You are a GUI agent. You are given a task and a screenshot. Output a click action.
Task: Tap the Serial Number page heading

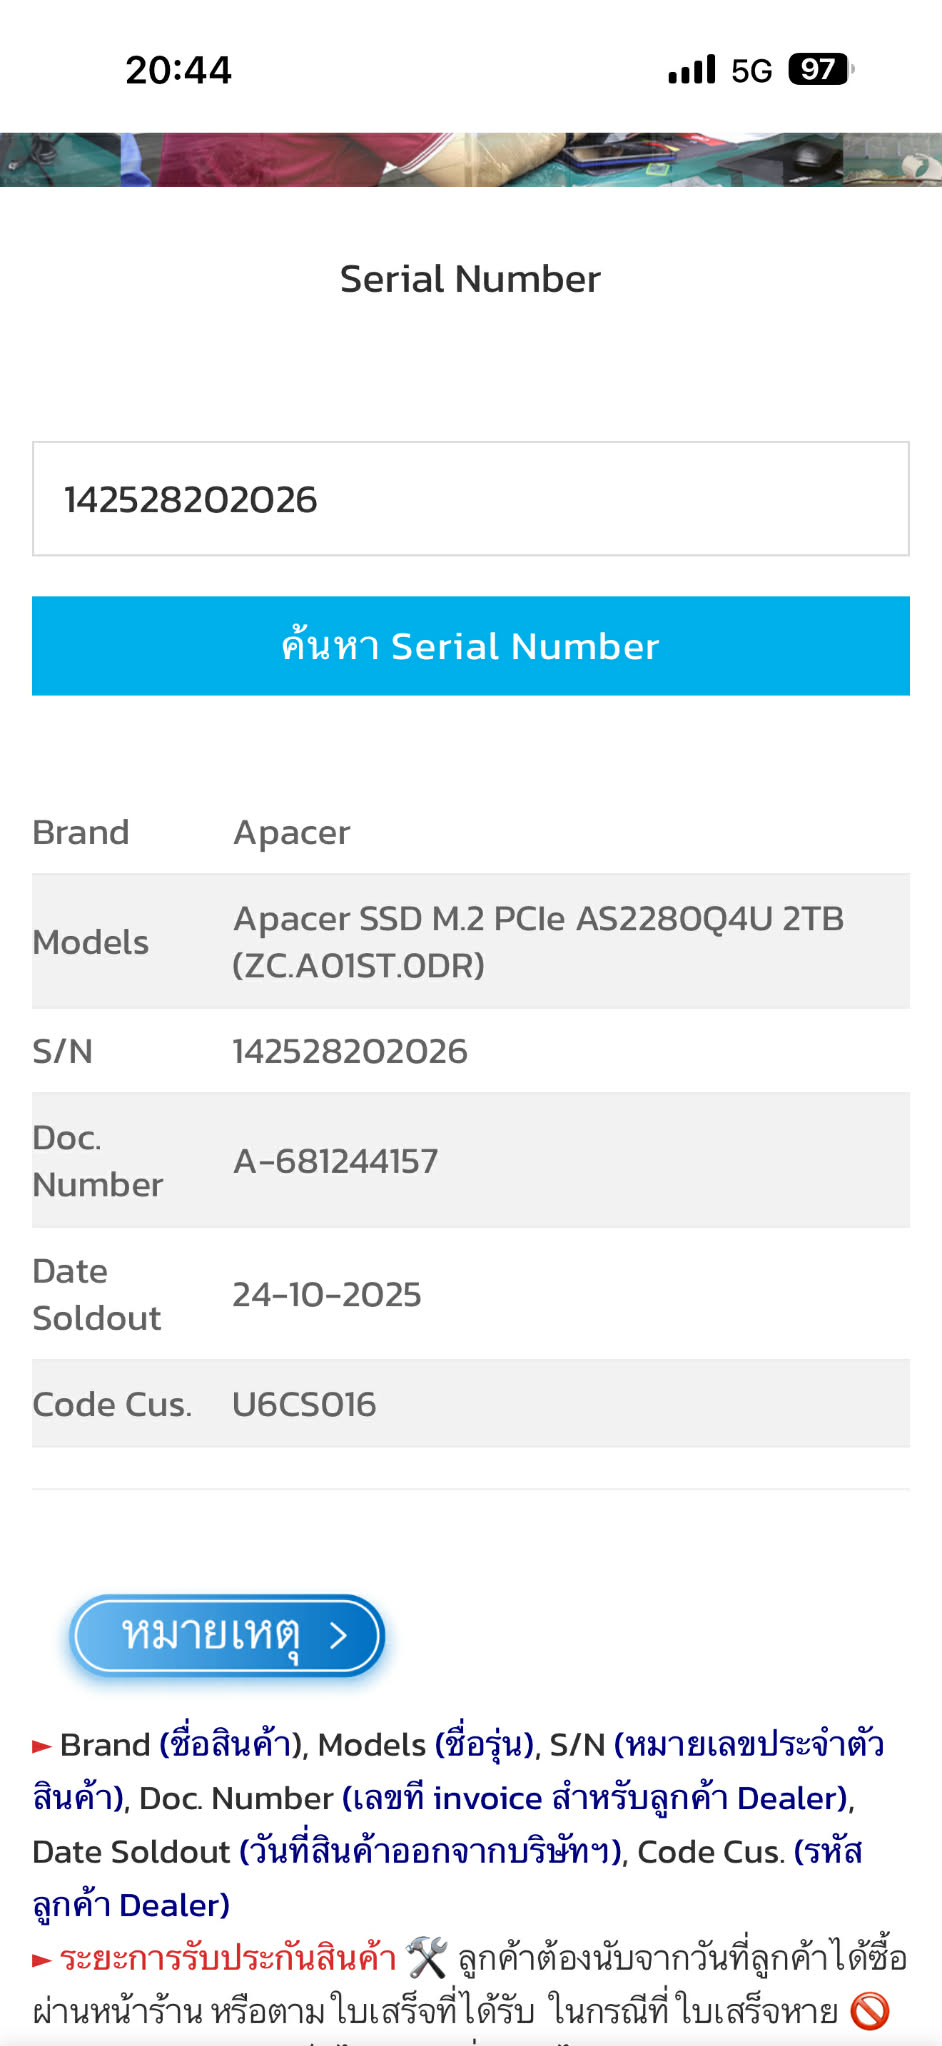point(470,279)
